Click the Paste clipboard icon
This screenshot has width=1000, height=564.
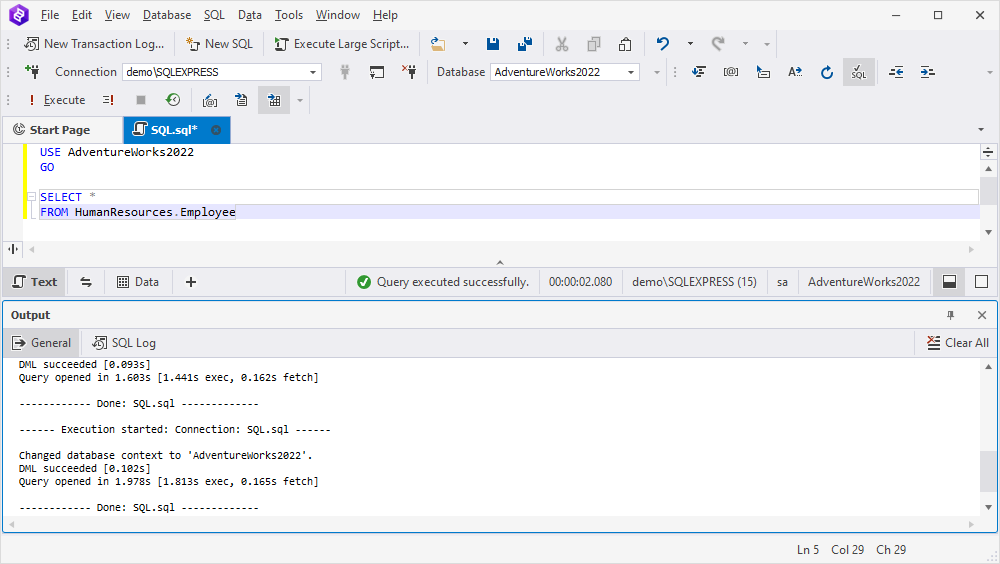[x=625, y=44]
